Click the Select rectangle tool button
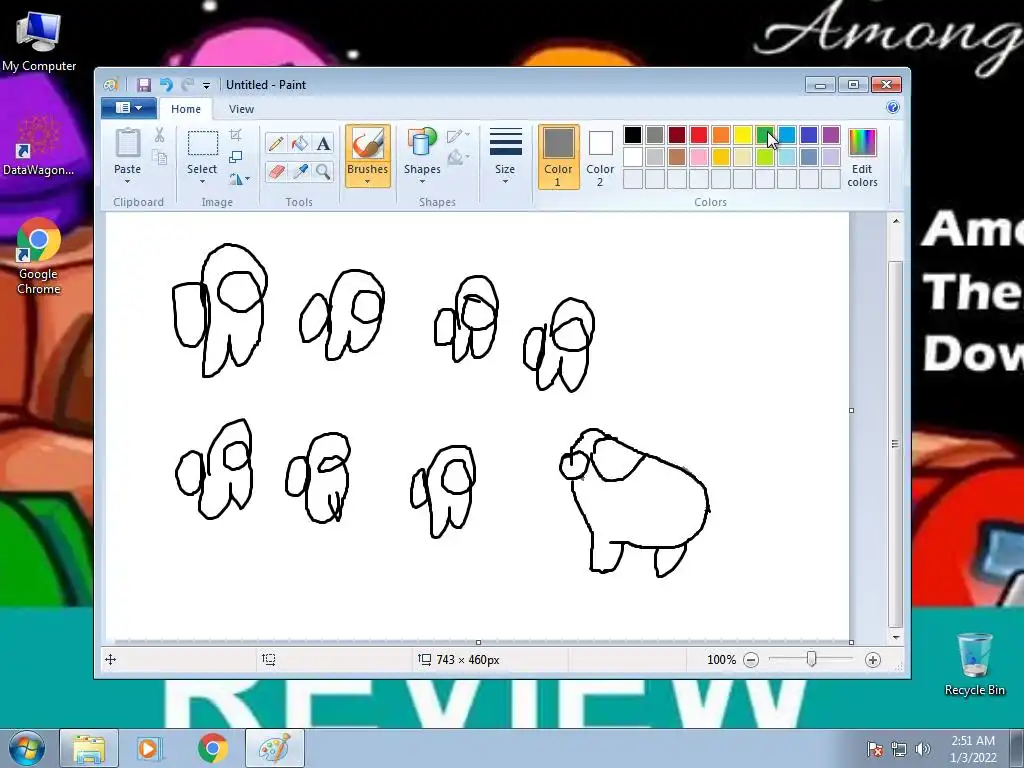Image resolution: width=1024 pixels, height=768 pixels. 202,143
